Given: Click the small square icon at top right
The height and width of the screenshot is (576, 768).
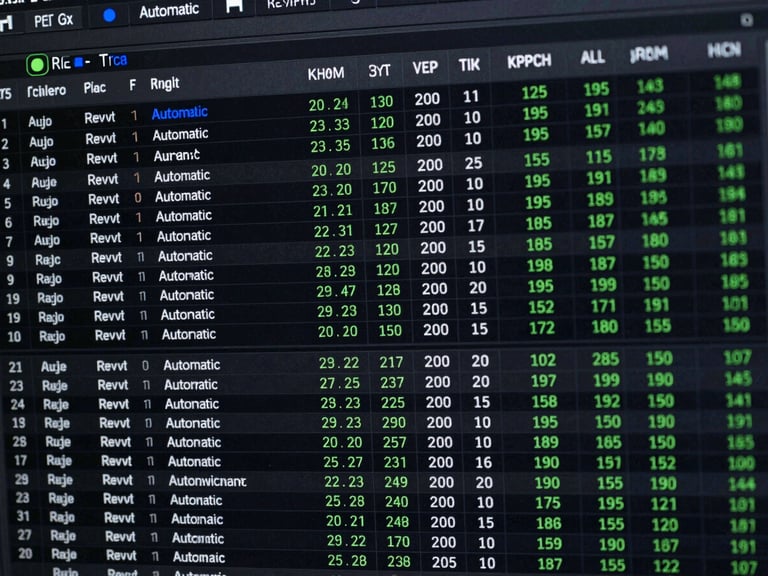Looking at the screenshot, I should pyautogui.click(x=746, y=20).
